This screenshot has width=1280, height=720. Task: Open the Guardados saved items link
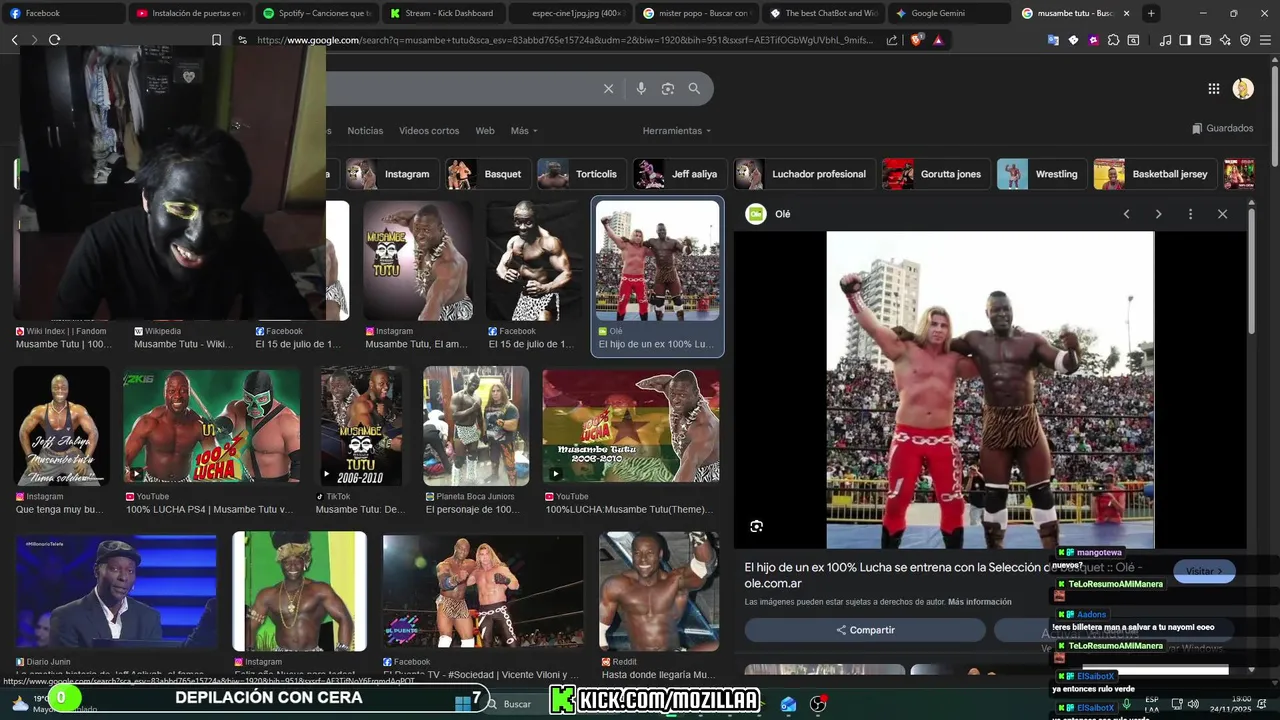(x=1222, y=128)
